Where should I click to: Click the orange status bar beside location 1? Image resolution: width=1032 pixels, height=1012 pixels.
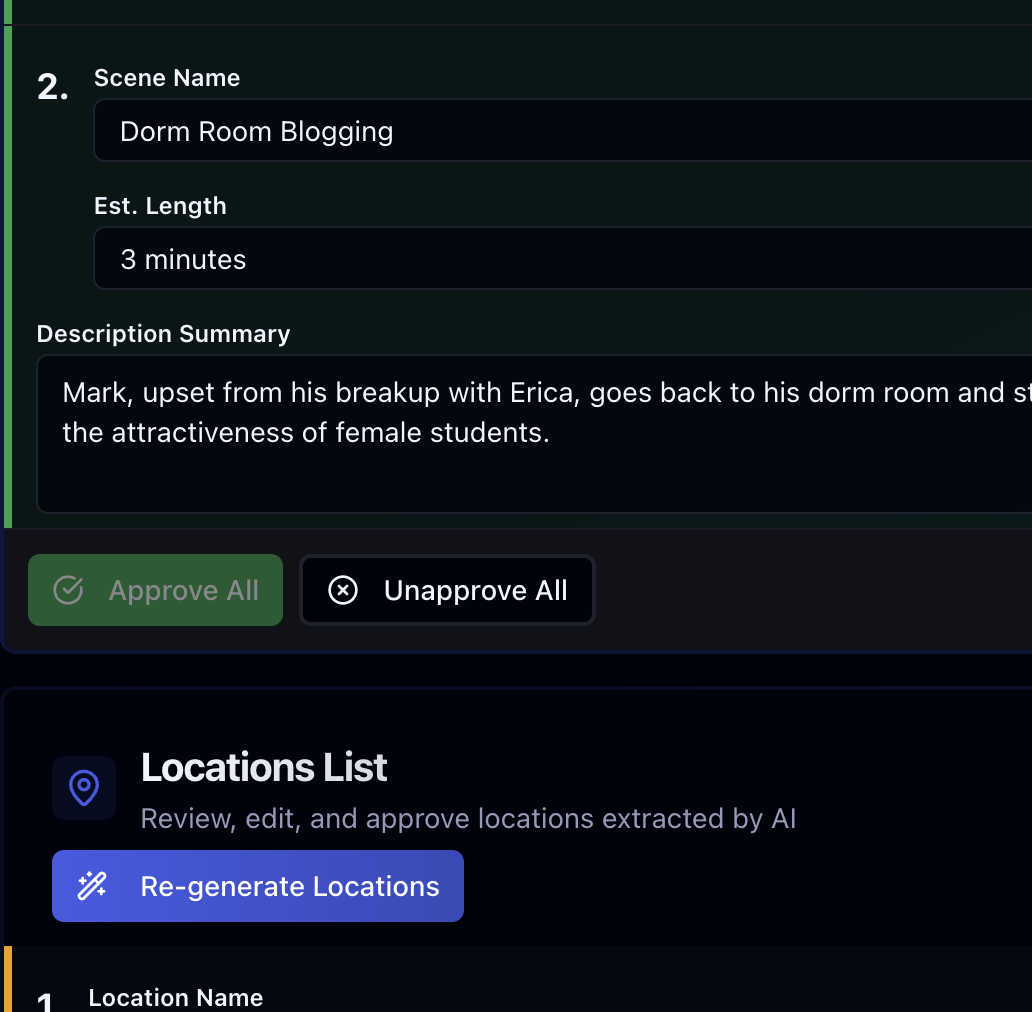click(x=8, y=979)
